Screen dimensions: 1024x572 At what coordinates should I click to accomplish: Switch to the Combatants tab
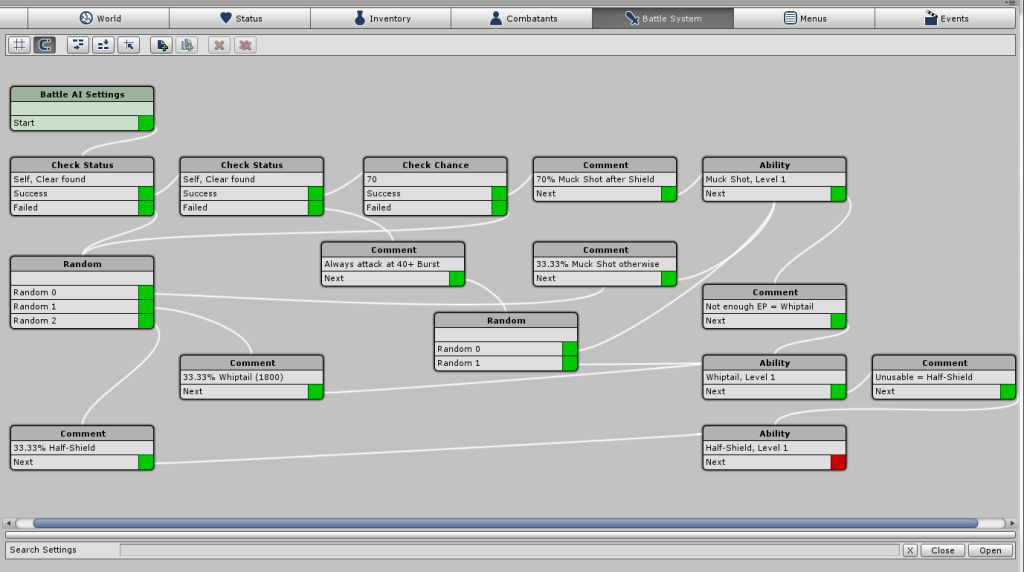coord(521,18)
